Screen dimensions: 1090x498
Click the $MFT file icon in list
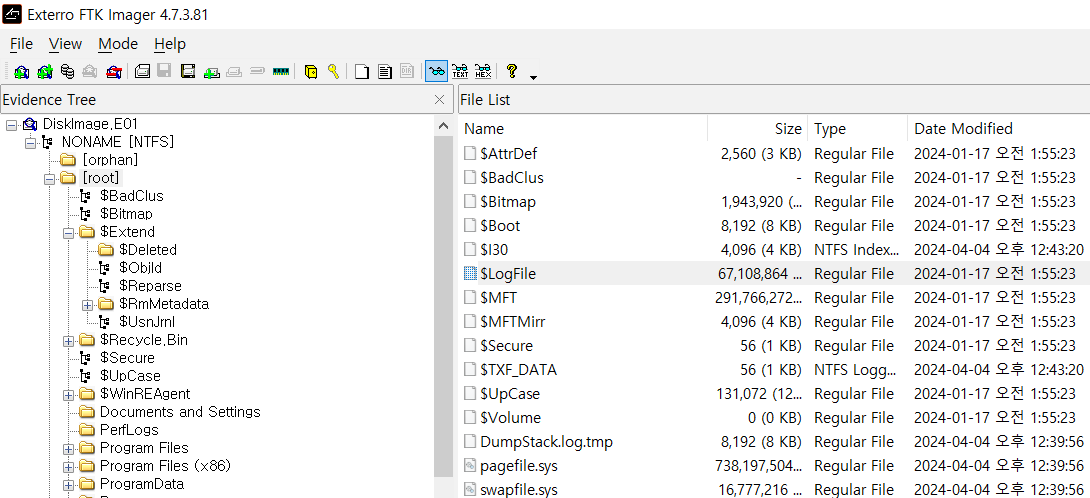[471, 298]
